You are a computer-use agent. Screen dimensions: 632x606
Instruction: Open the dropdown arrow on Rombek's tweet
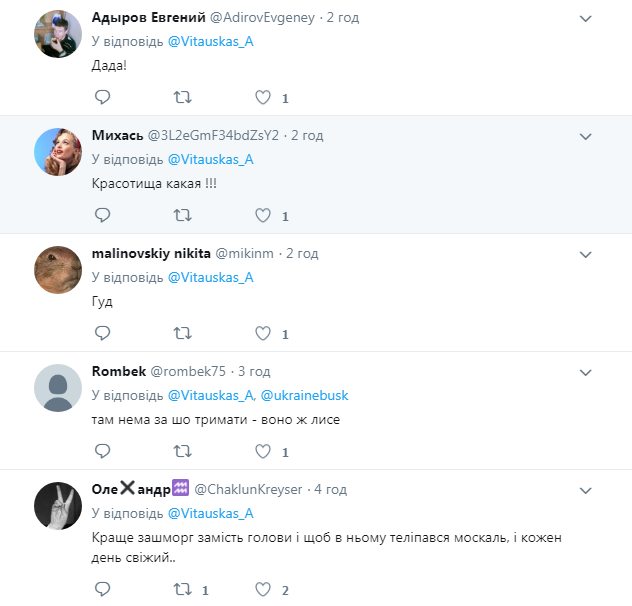pos(585,372)
